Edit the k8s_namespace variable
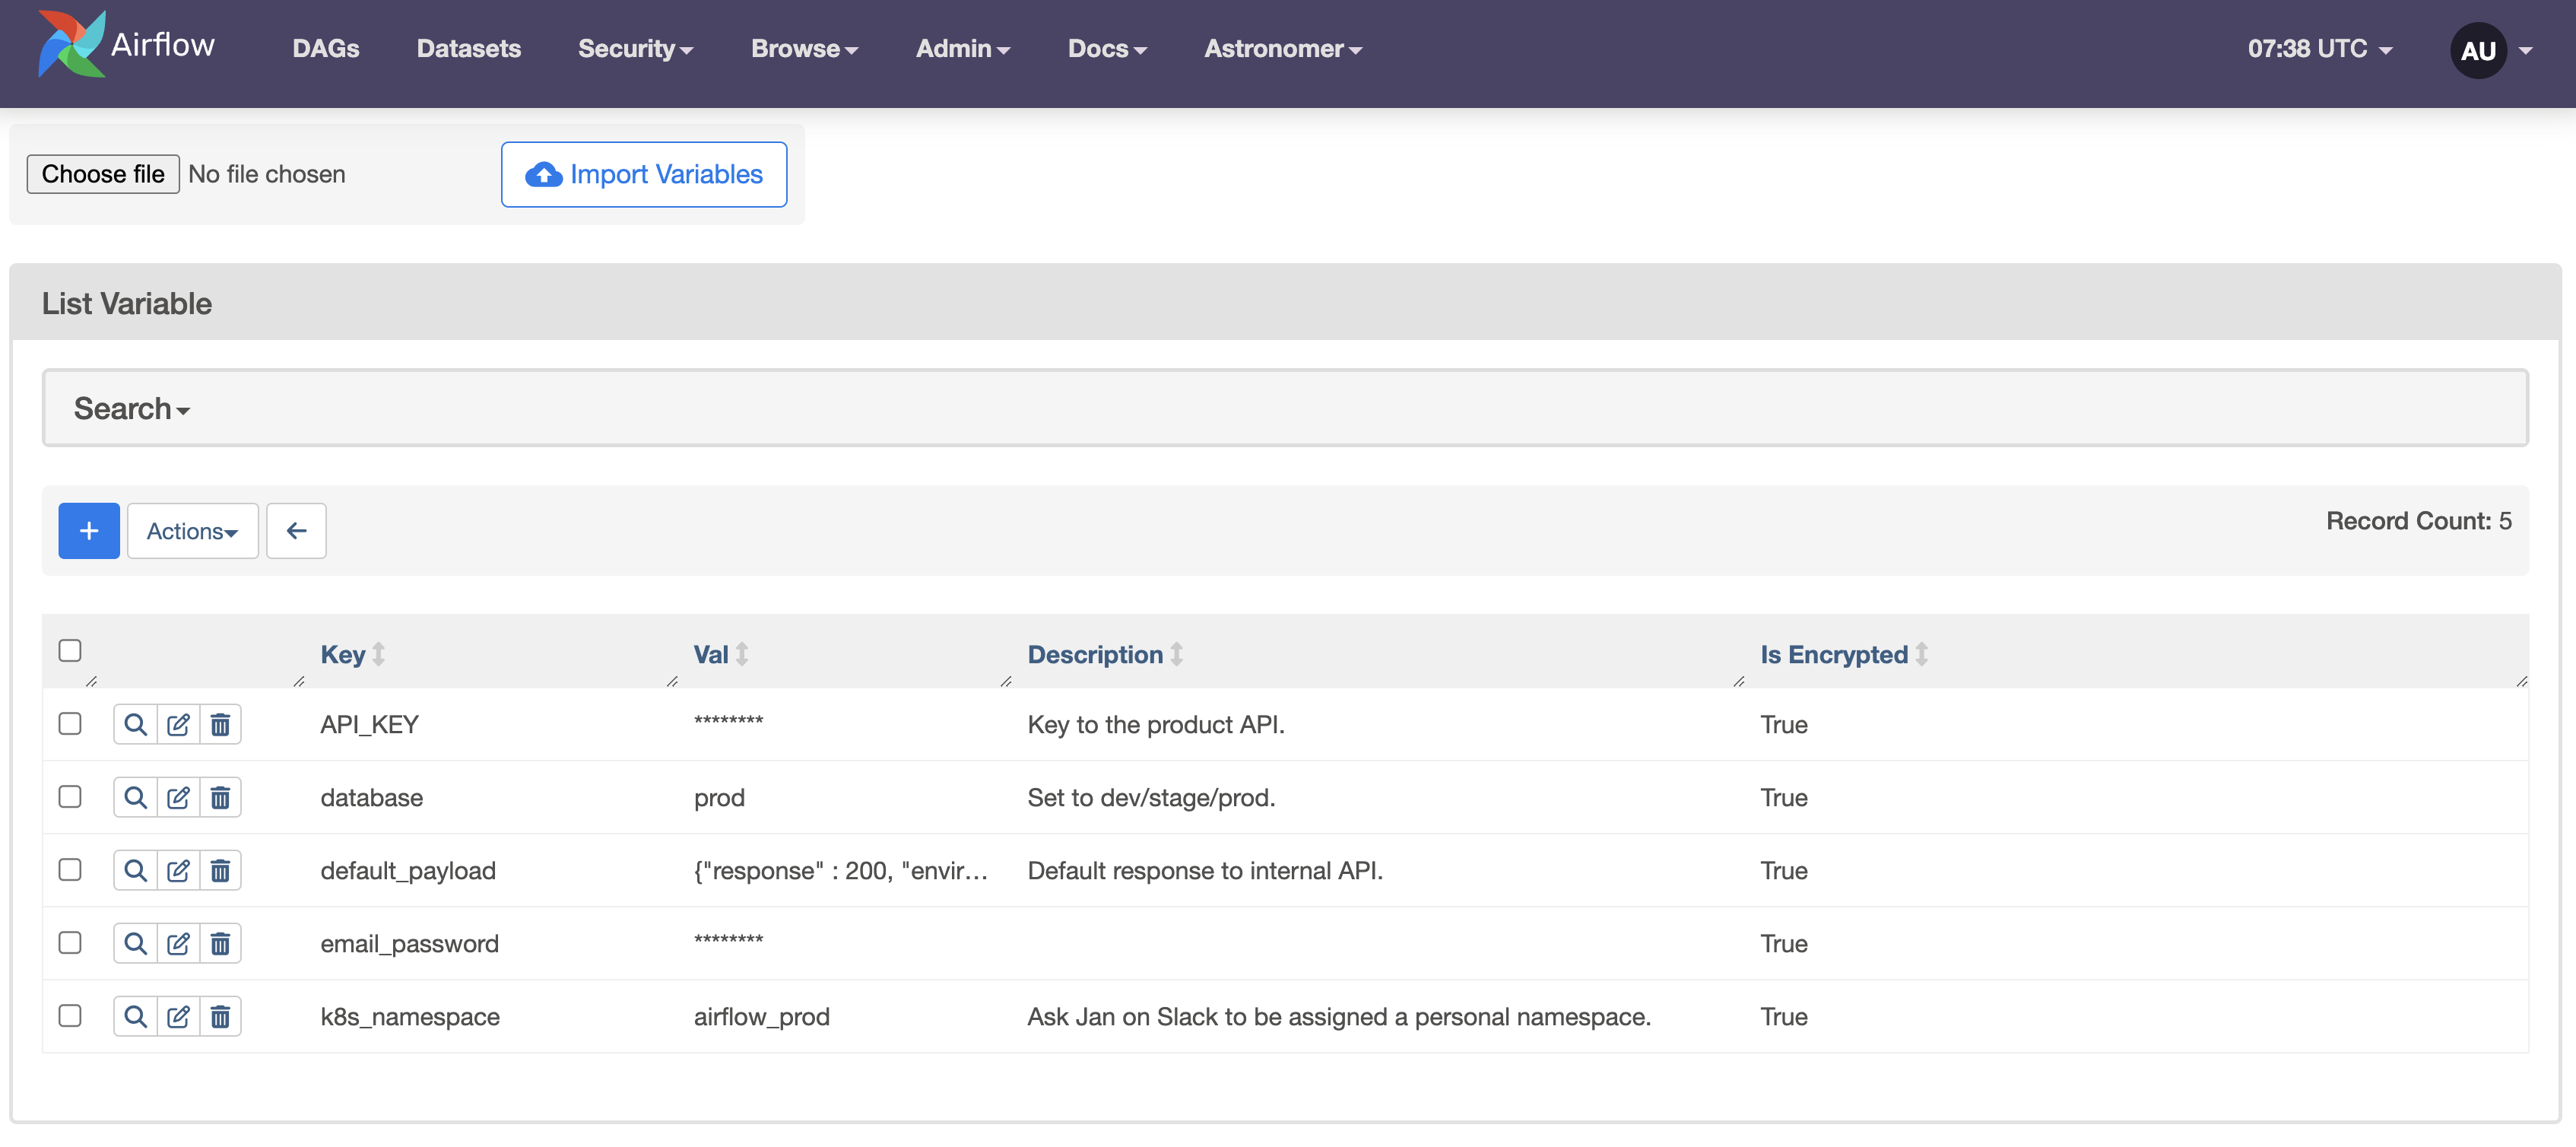Screen dimensions: 2576x1147 (x=178, y=1016)
